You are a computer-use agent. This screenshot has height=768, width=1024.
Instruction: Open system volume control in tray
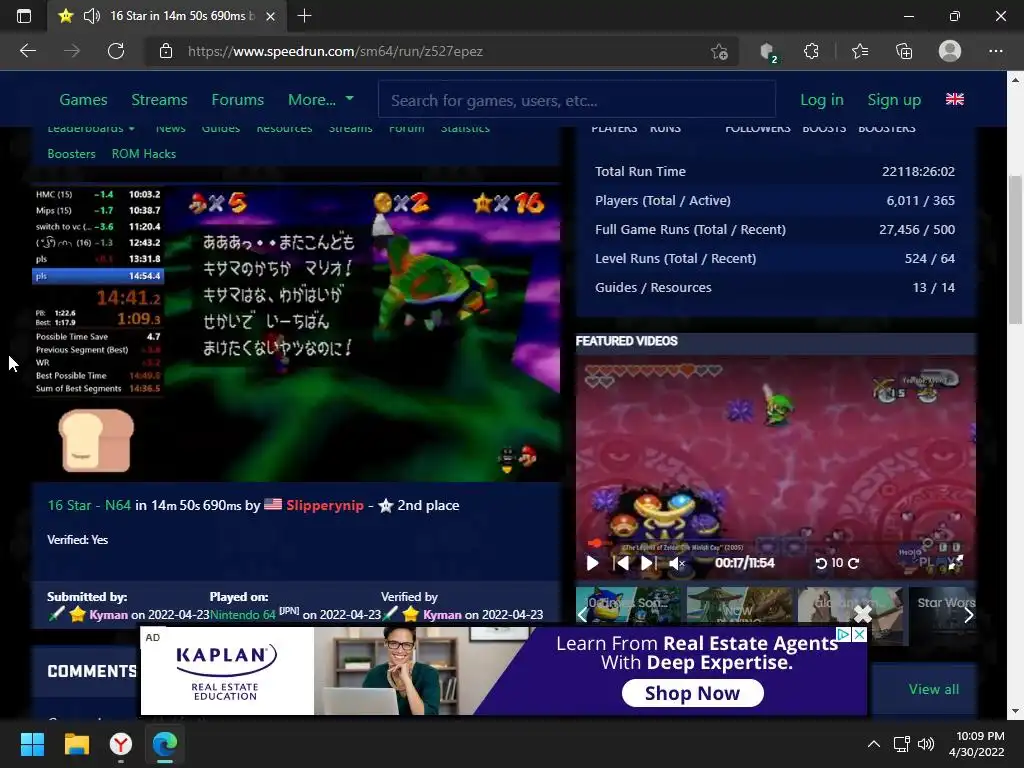(925, 744)
